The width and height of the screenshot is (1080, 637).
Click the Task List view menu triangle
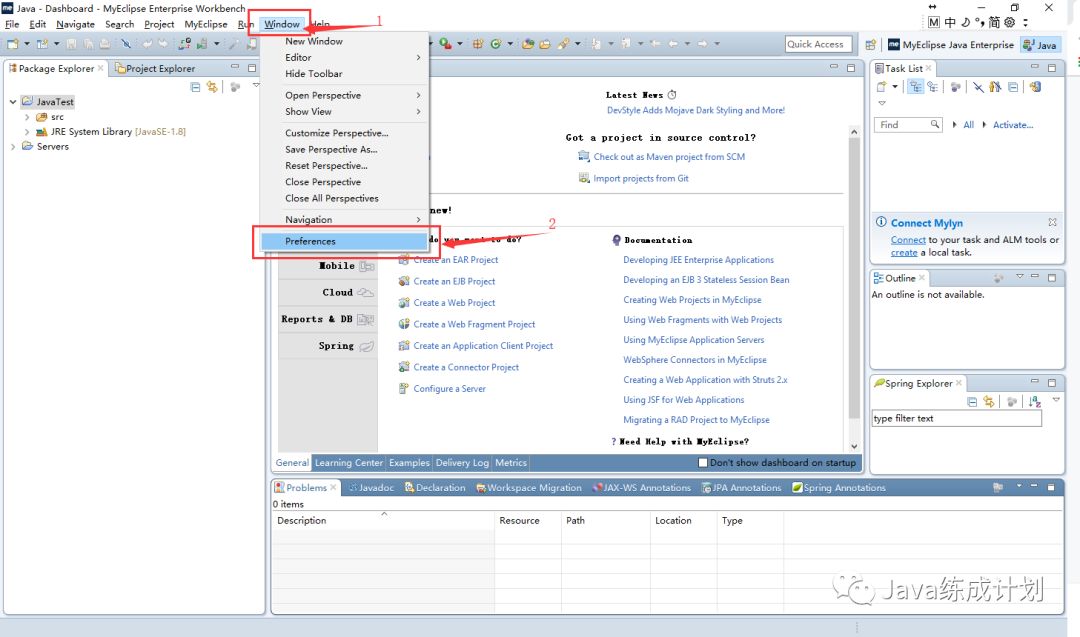[x=882, y=103]
